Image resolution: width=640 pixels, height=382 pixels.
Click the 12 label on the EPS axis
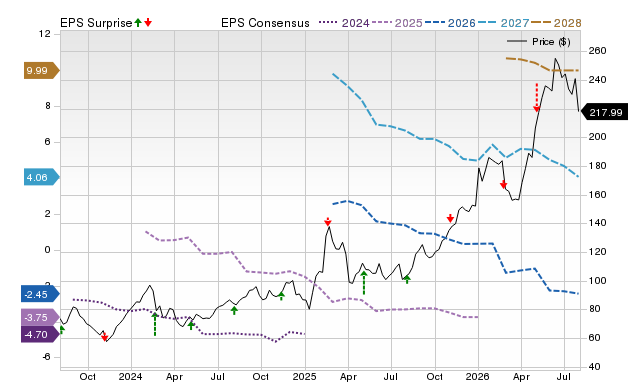click(45, 34)
